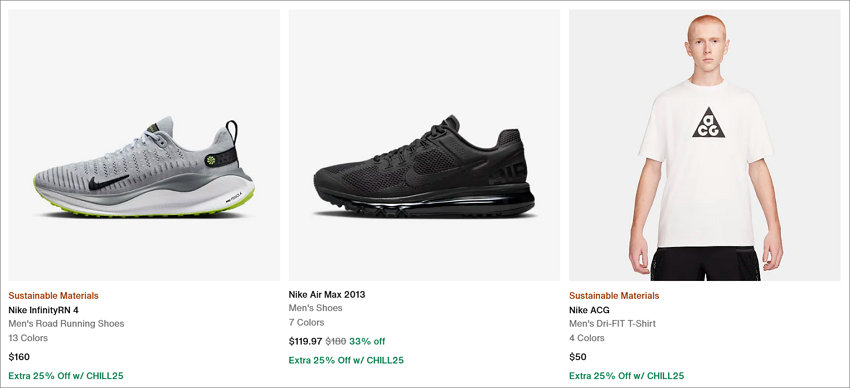This screenshot has height=388, width=850.
Task: Select Men's Dri-FIT T-Shirt subtitle
Action: (613, 324)
